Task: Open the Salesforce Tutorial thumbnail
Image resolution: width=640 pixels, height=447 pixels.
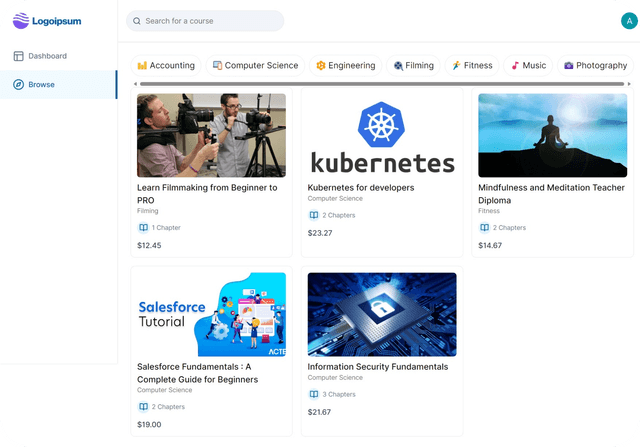Action: pyautogui.click(x=211, y=314)
